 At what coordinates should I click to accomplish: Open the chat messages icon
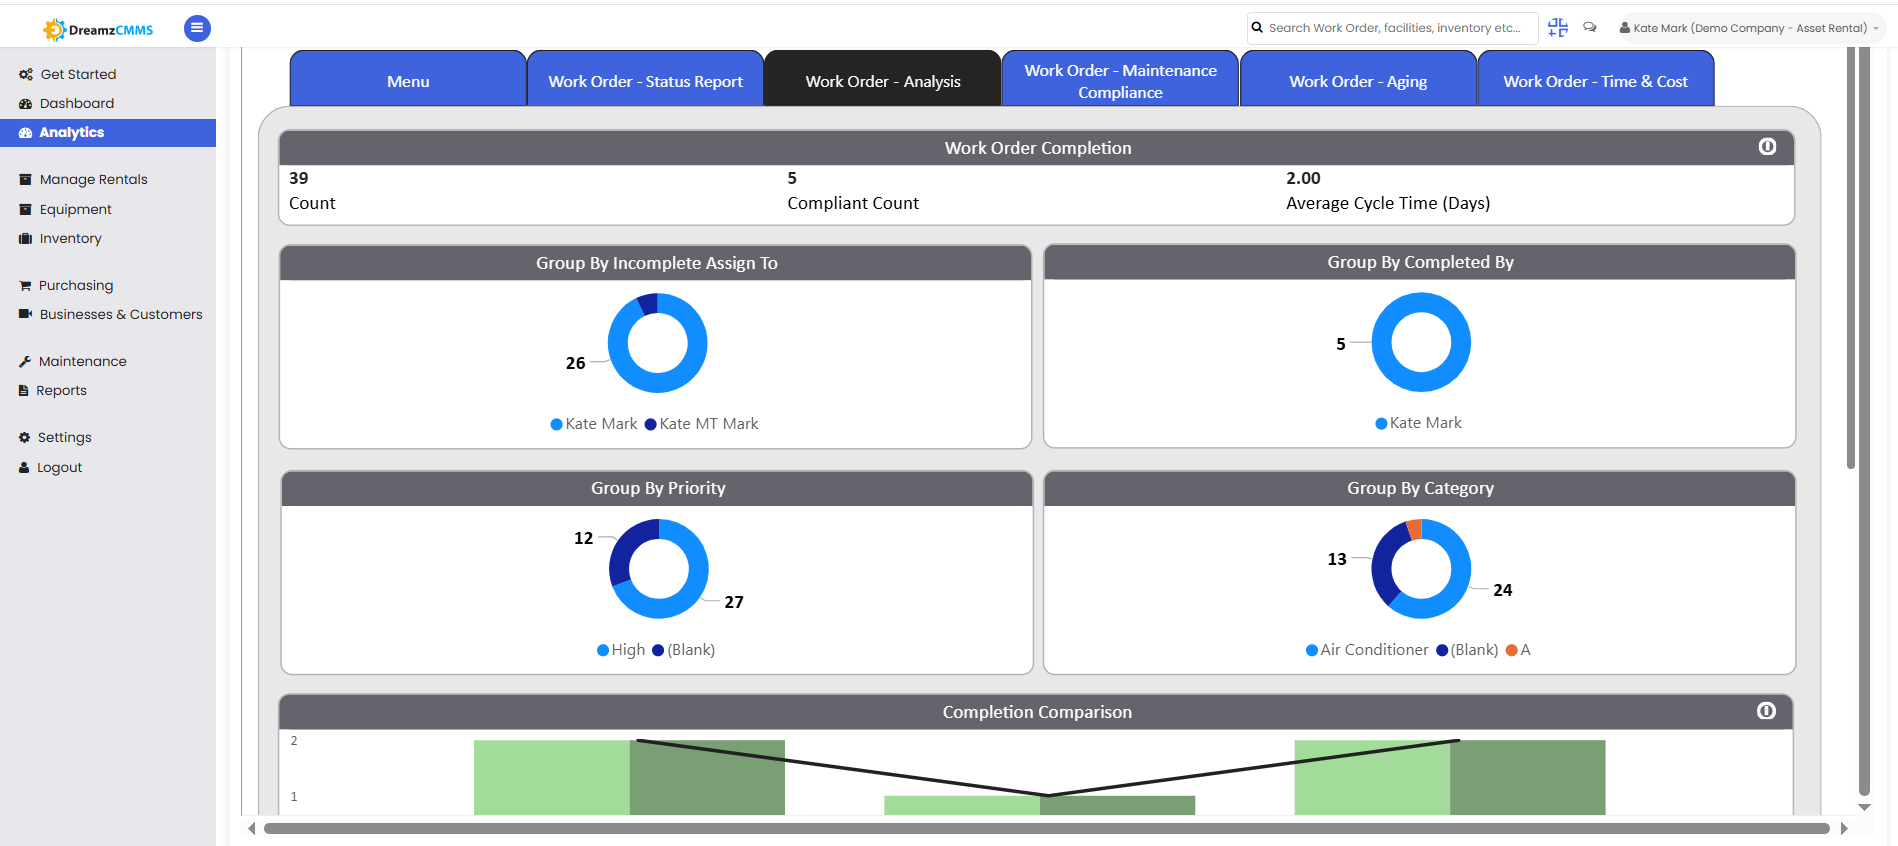pyautogui.click(x=1590, y=28)
